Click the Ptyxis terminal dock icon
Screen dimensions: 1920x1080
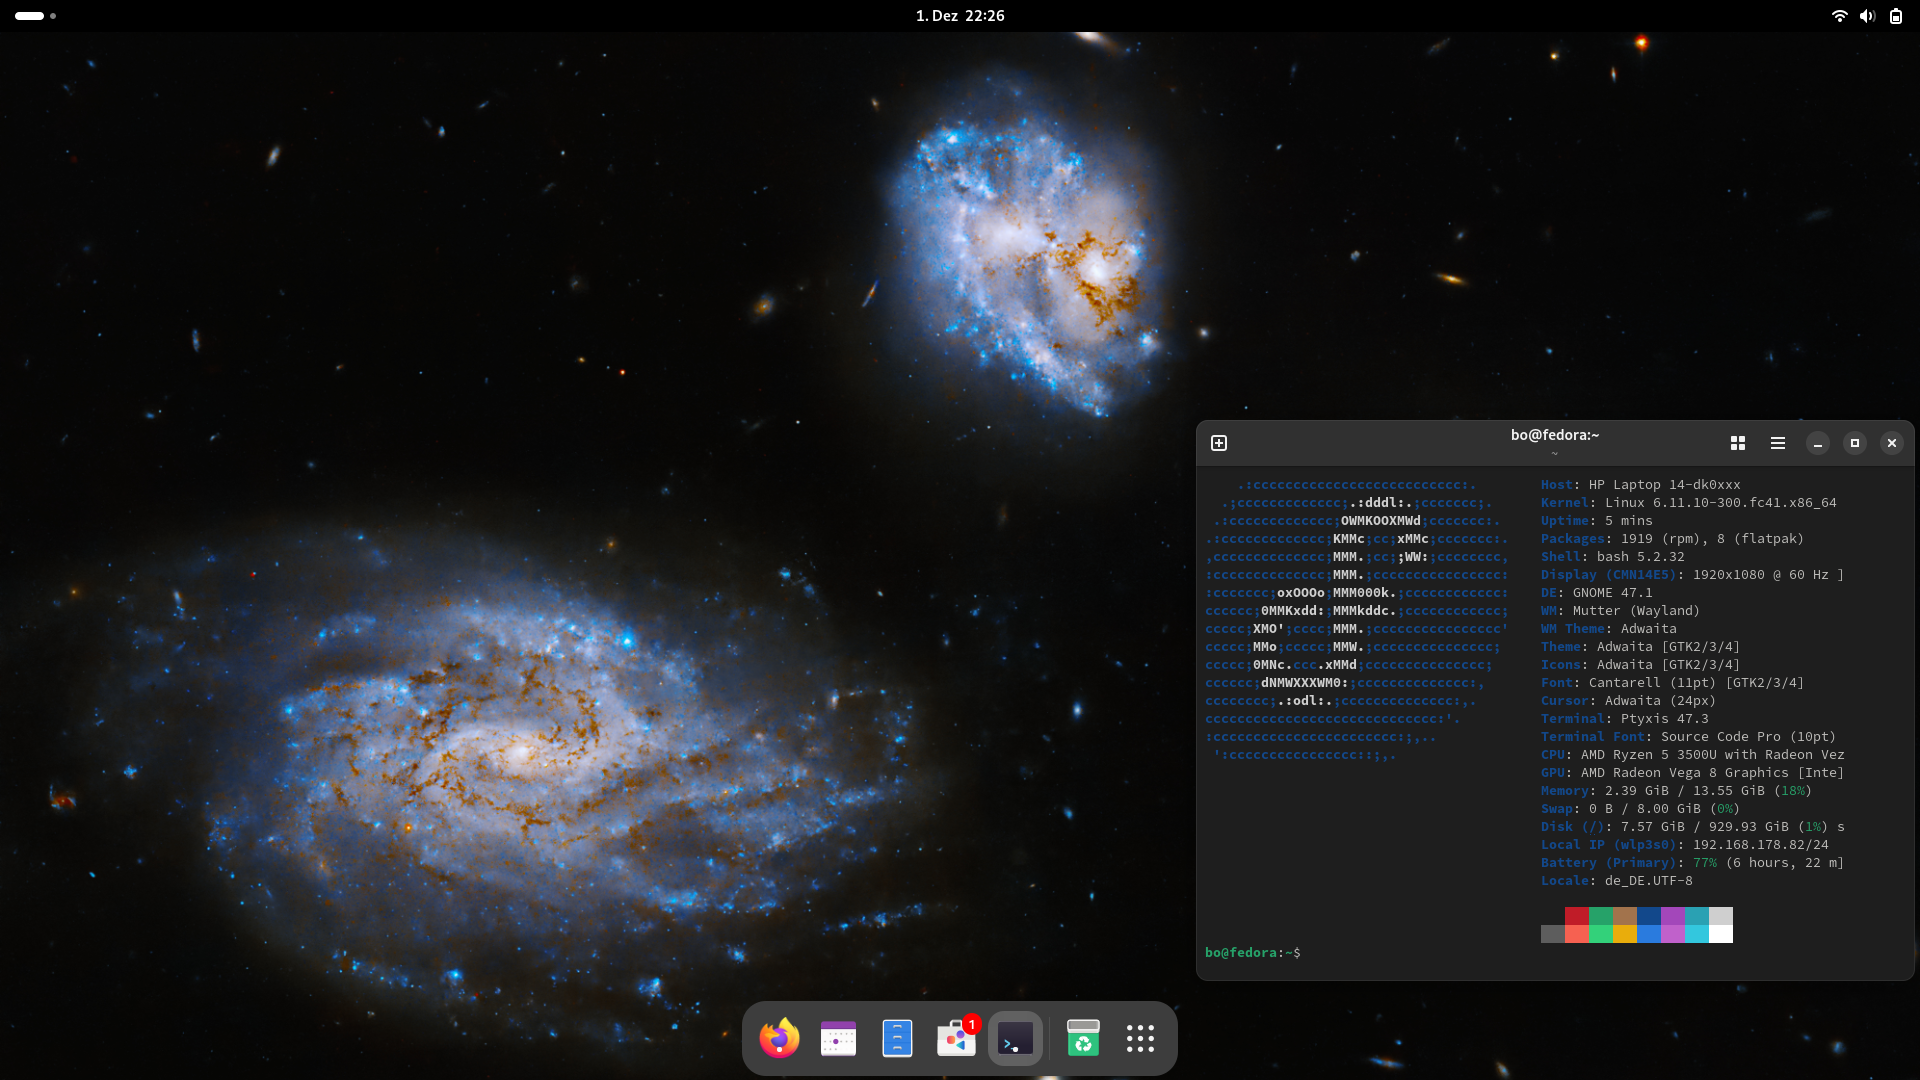point(1015,1038)
